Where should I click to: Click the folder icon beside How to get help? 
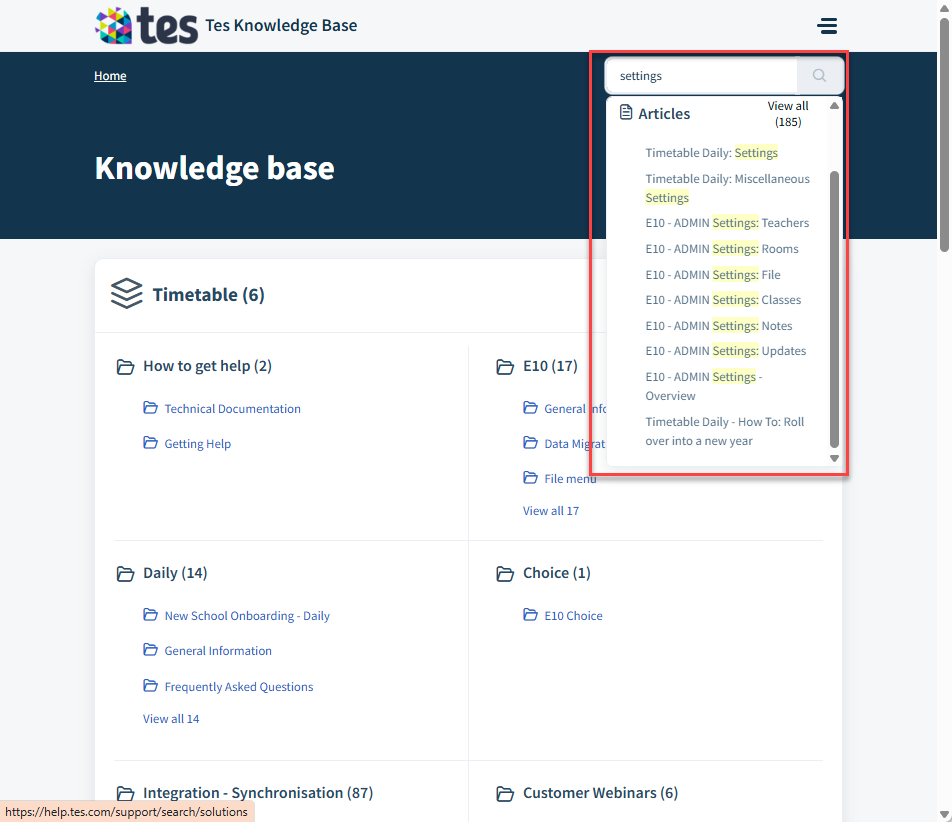[125, 367]
